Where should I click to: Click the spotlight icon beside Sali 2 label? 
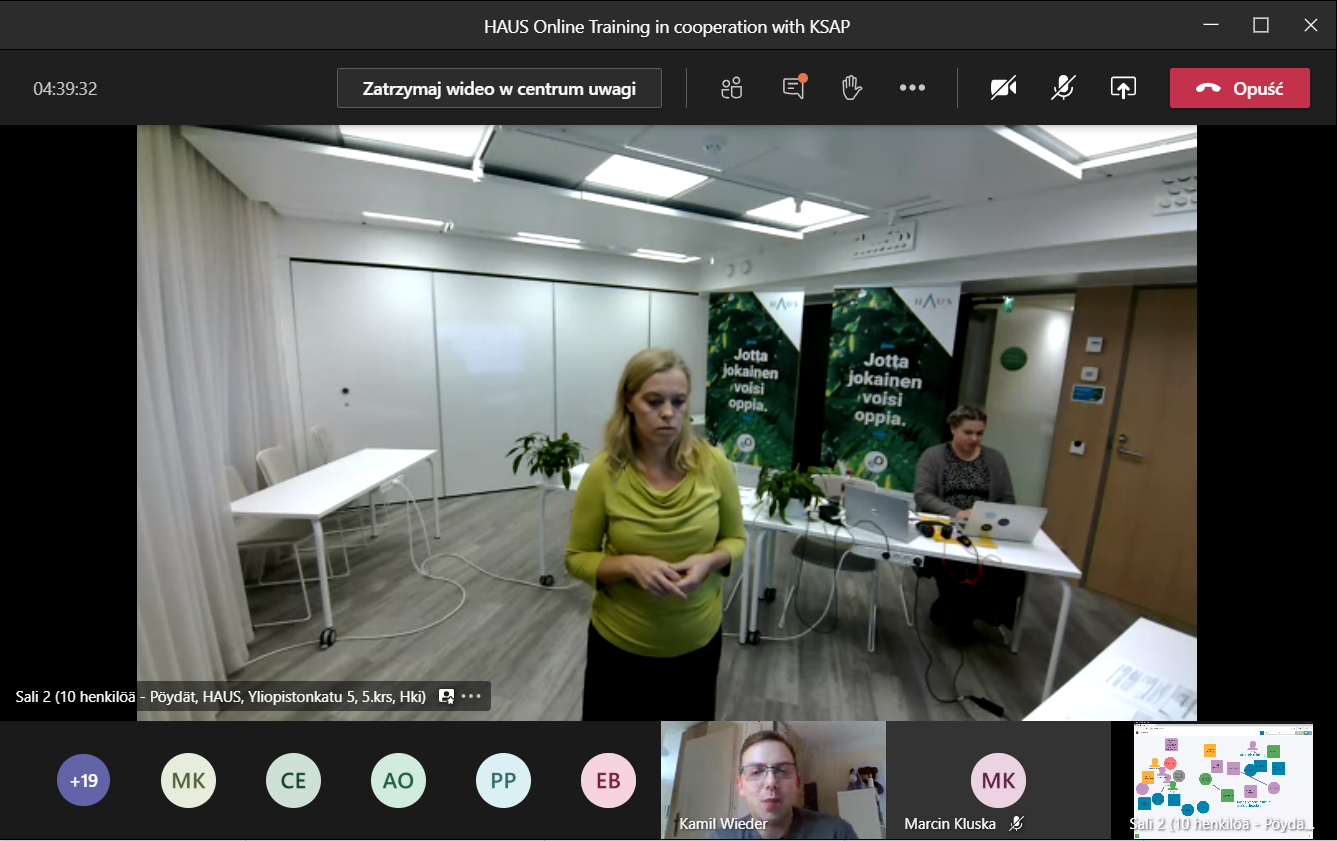tap(446, 696)
